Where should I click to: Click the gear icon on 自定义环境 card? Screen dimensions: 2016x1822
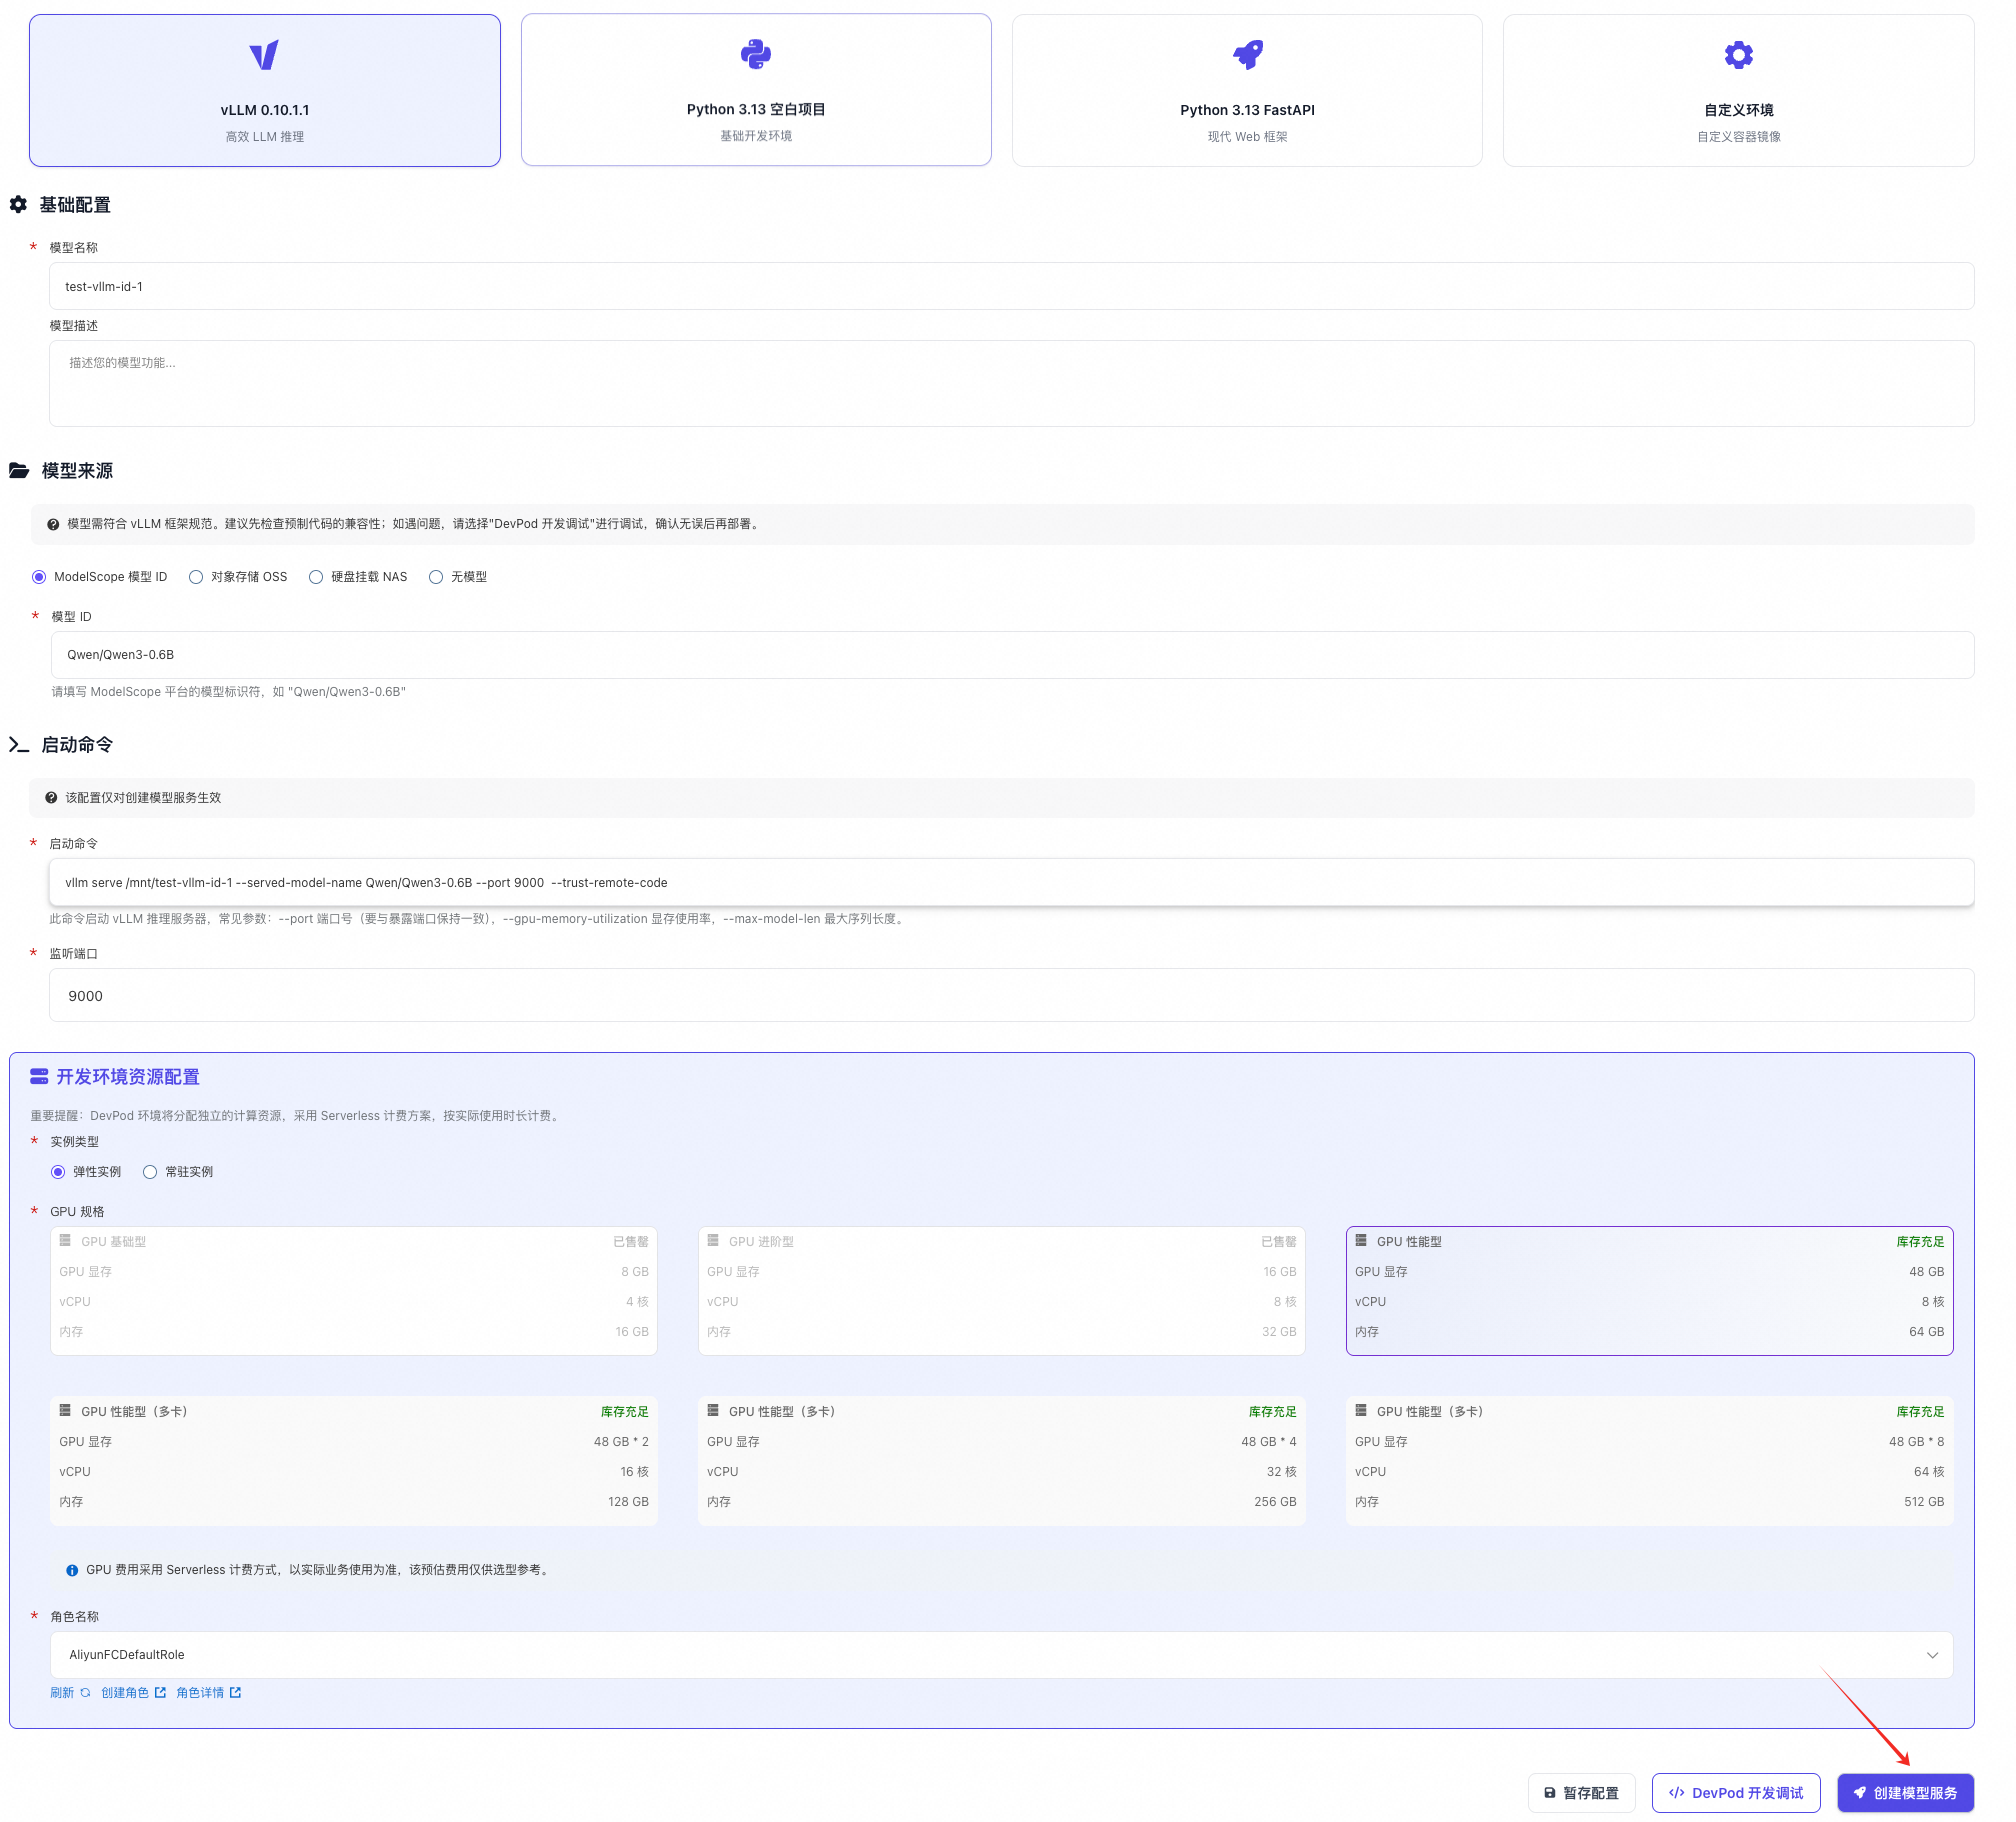click(x=1738, y=54)
